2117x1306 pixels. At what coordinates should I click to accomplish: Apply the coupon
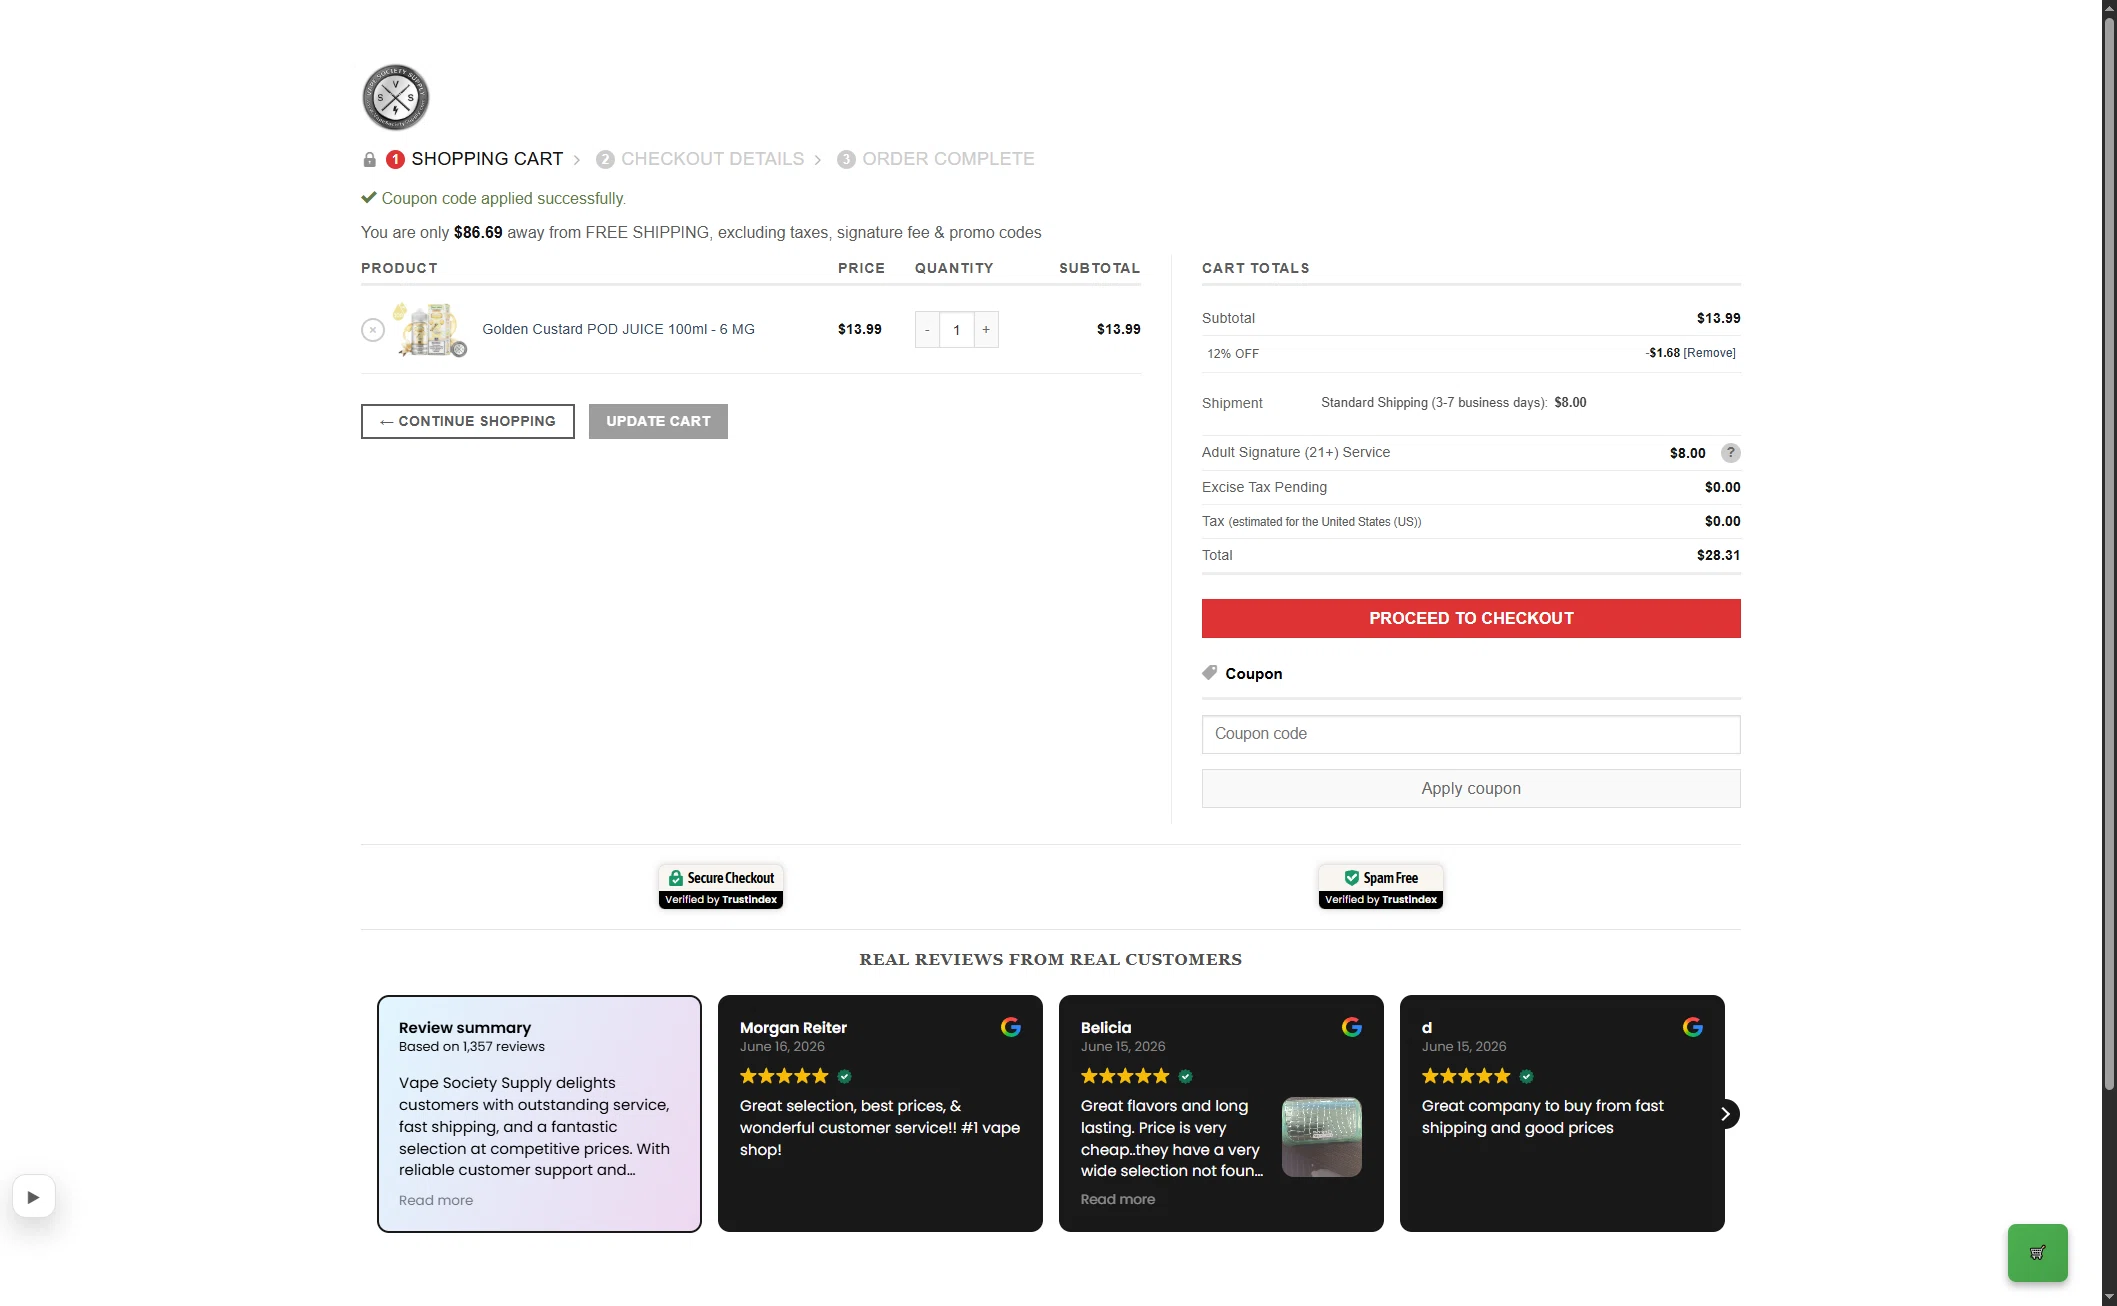(x=1471, y=788)
